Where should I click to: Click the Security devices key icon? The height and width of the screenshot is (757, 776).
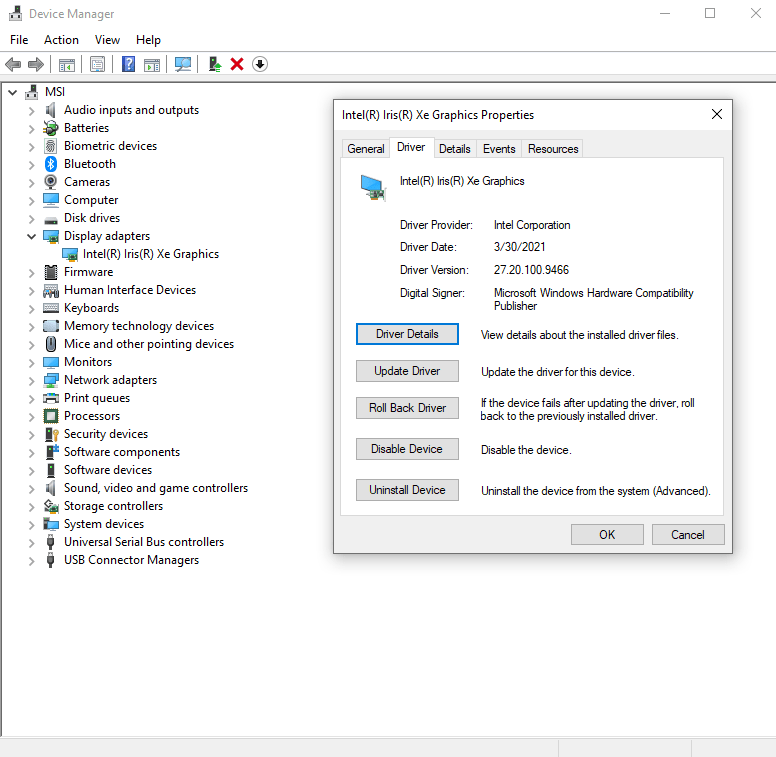click(51, 434)
